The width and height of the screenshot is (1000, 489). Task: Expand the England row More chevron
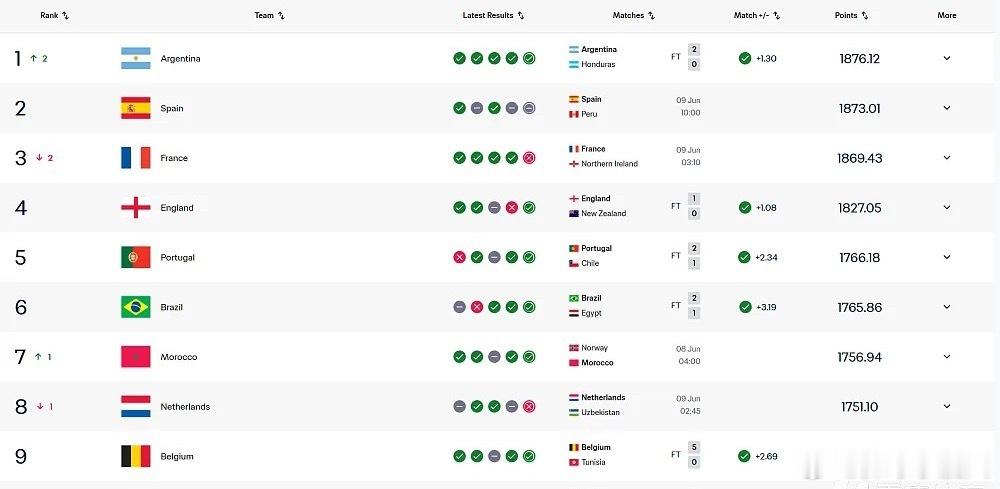pos(946,207)
